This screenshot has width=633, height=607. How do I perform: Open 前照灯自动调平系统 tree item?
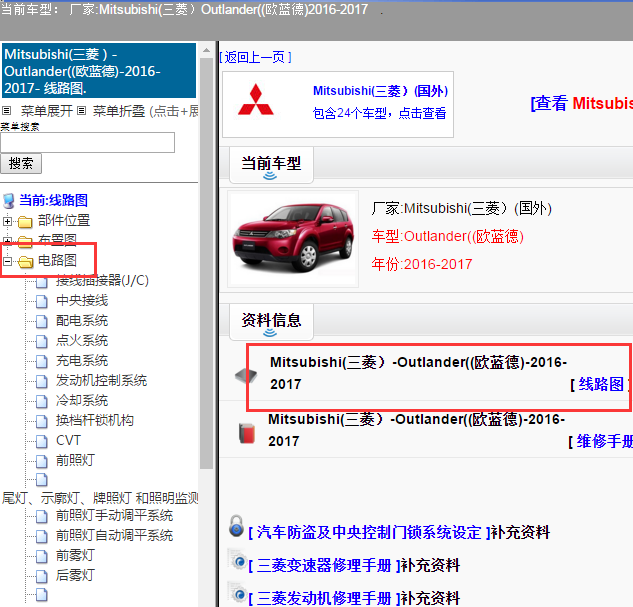point(115,536)
